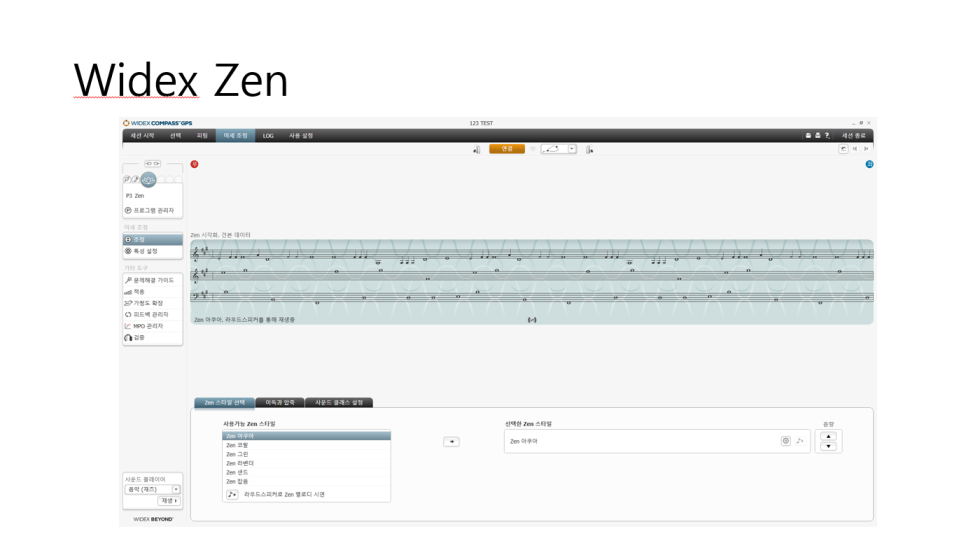
Task: Click the music note demo button
Action: tap(232, 494)
